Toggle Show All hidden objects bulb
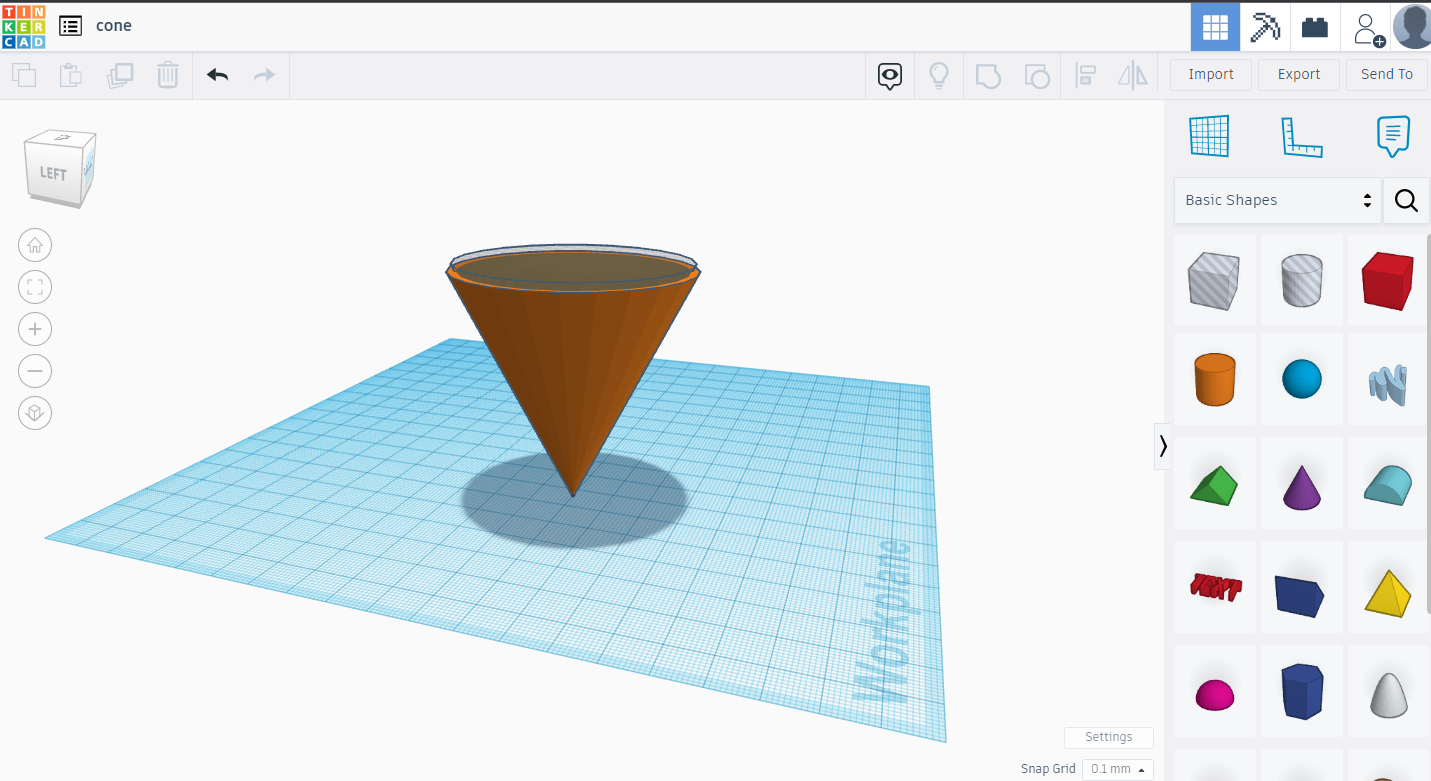The width and height of the screenshot is (1431, 781). (x=939, y=75)
